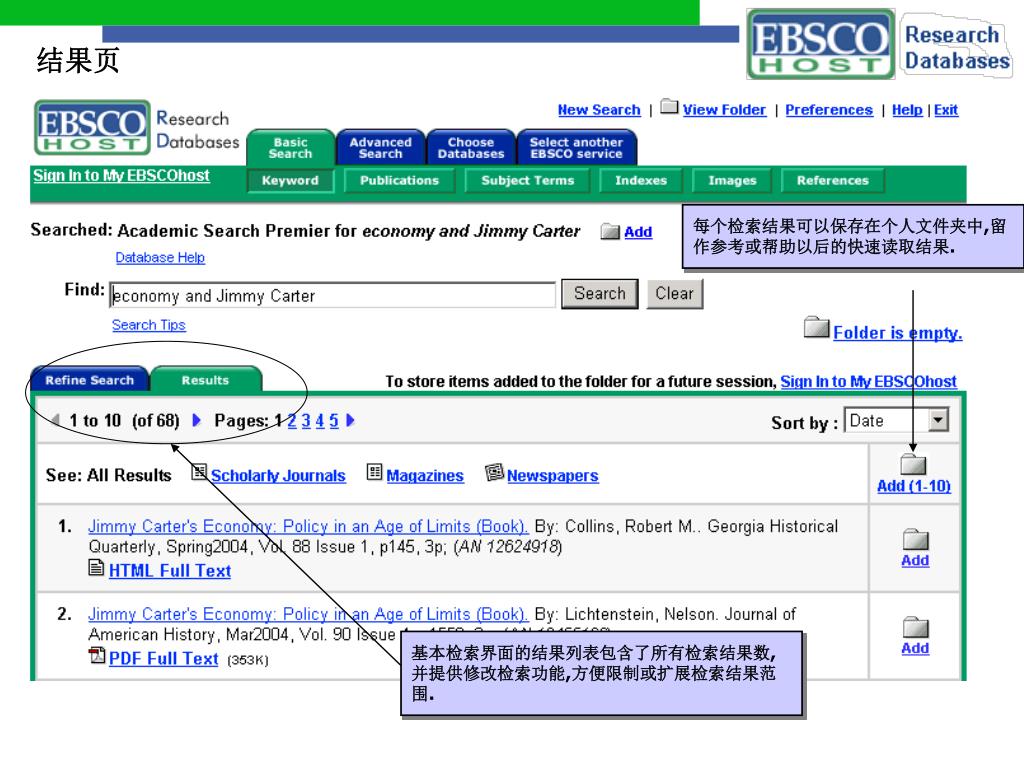Screen dimensions: 1024x768
Task: Open the PDF Full Text link
Action: click(x=163, y=658)
